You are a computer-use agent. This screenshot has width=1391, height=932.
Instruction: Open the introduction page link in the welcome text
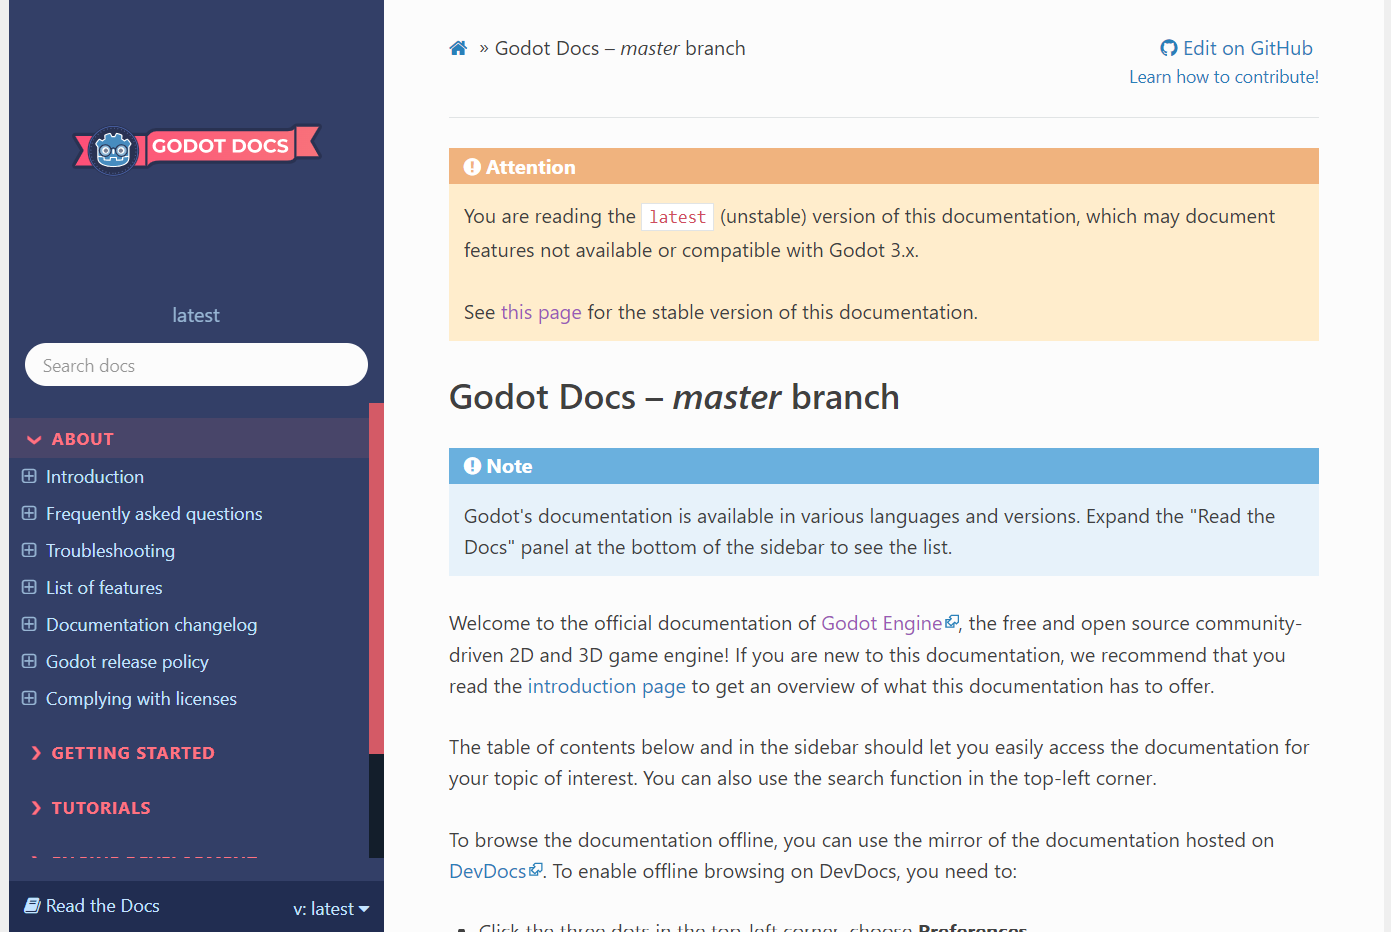(606, 686)
